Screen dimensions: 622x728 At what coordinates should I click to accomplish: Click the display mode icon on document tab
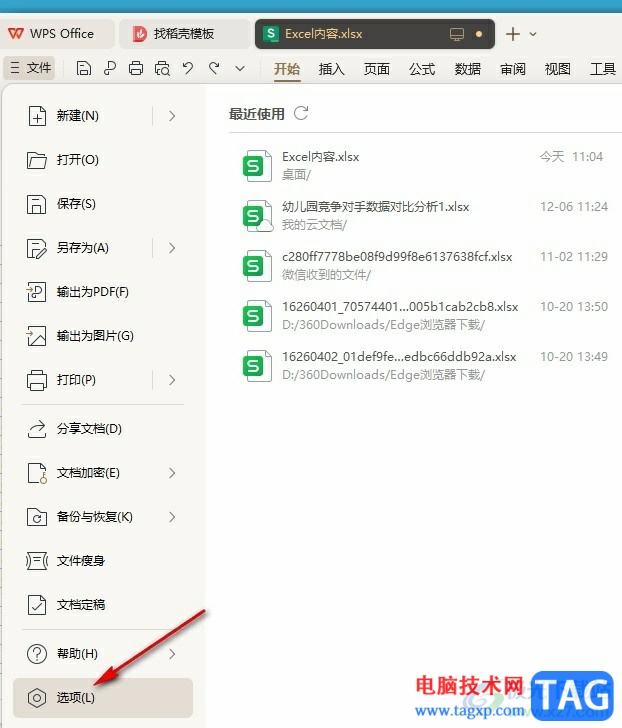point(457,34)
